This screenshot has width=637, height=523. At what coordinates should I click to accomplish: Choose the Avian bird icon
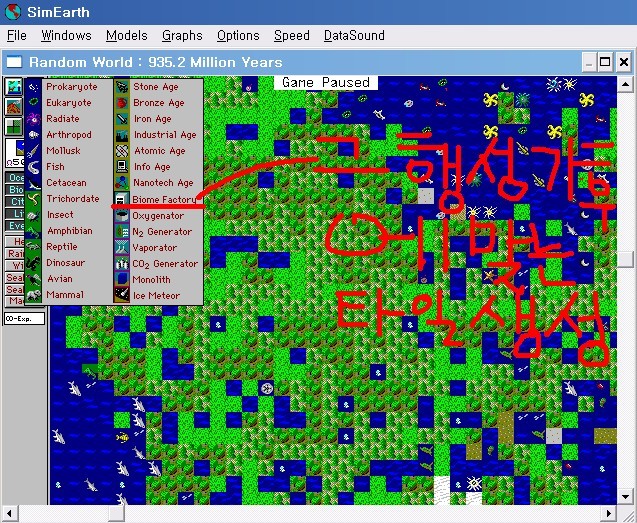(34, 279)
